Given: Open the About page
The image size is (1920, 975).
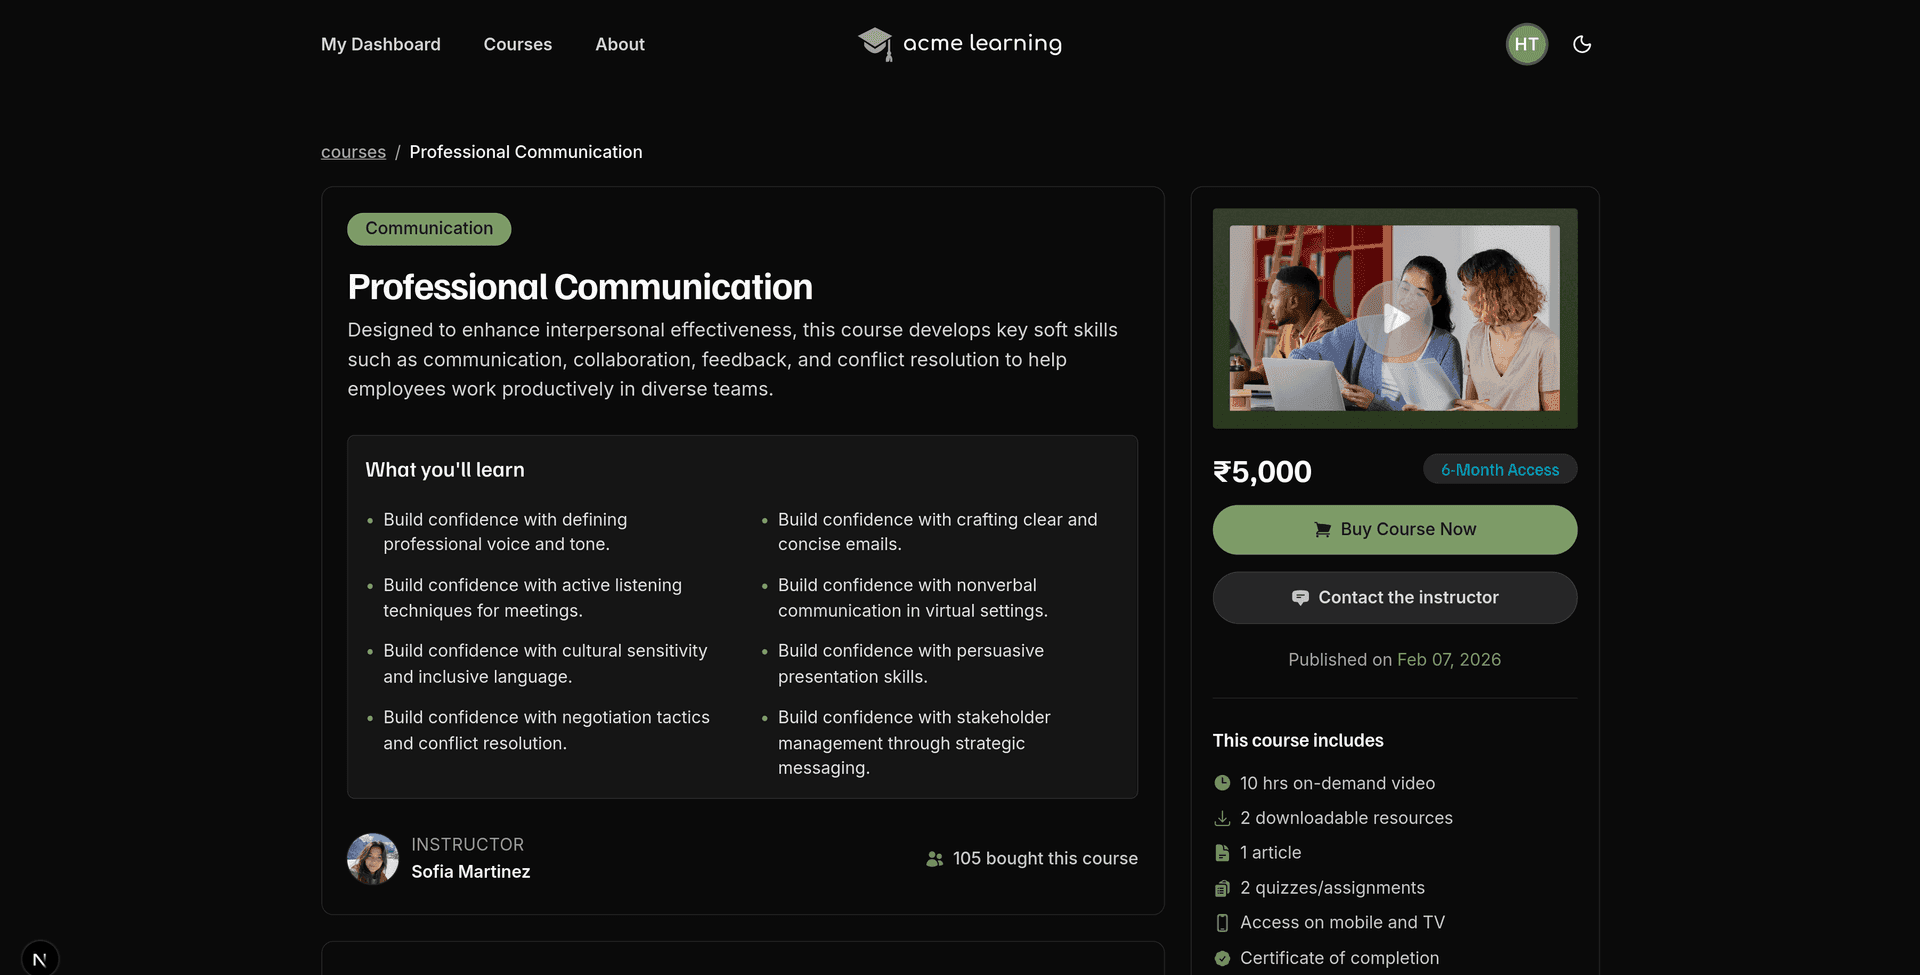Looking at the screenshot, I should coord(619,44).
